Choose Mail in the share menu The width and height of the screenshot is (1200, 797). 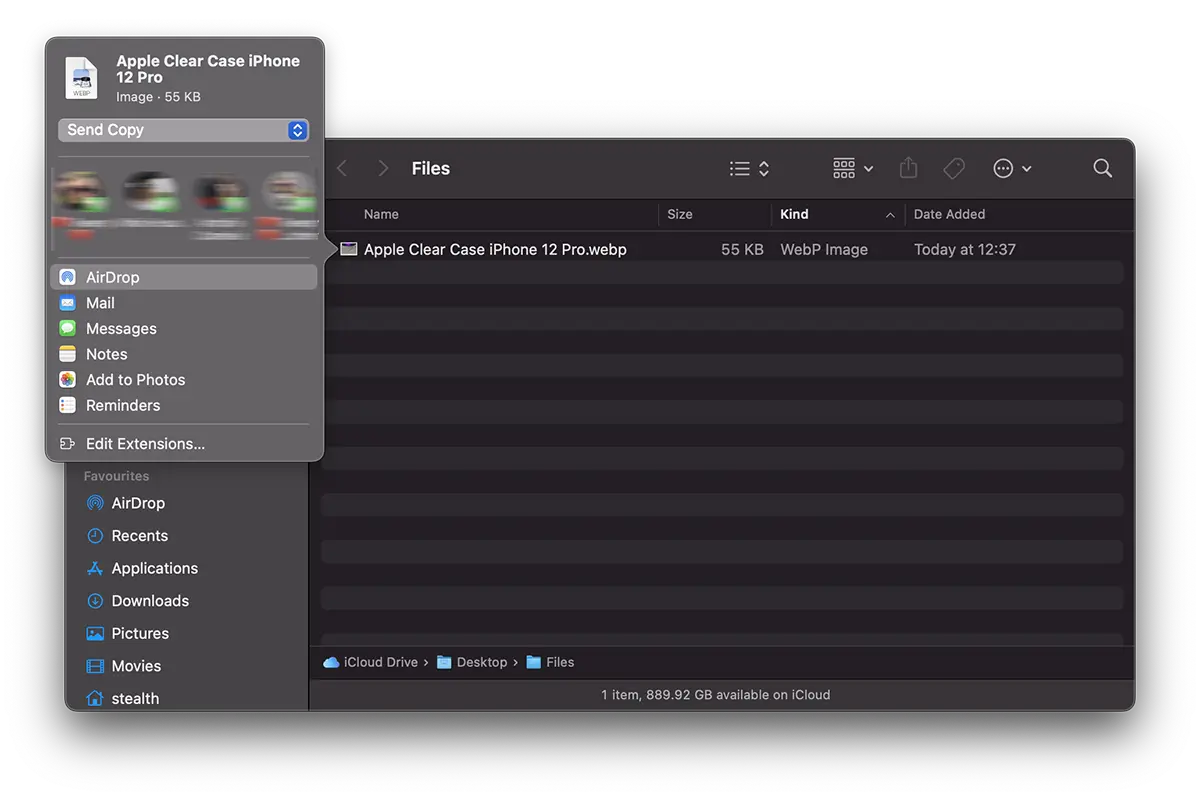[x=184, y=303]
